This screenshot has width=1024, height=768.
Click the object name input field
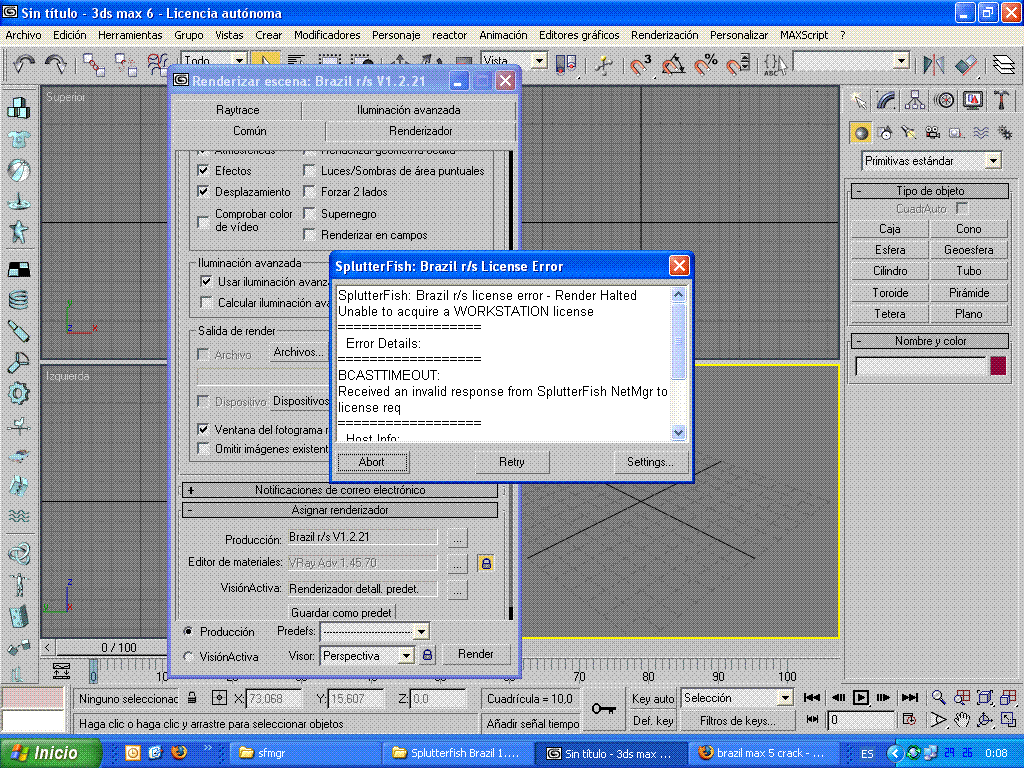tap(920, 366)
